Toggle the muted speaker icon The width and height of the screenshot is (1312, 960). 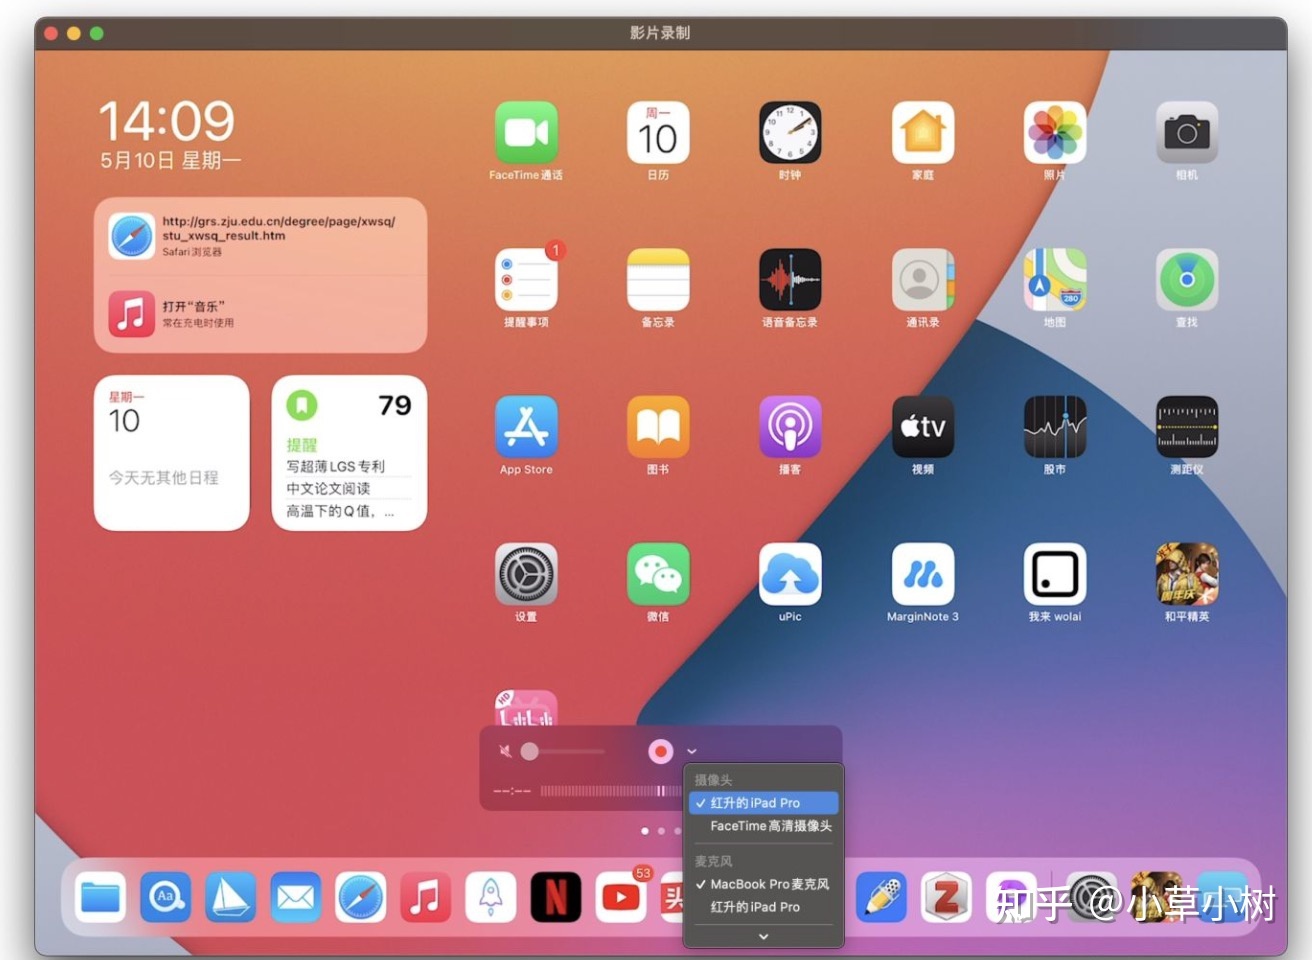coord(505,751)
